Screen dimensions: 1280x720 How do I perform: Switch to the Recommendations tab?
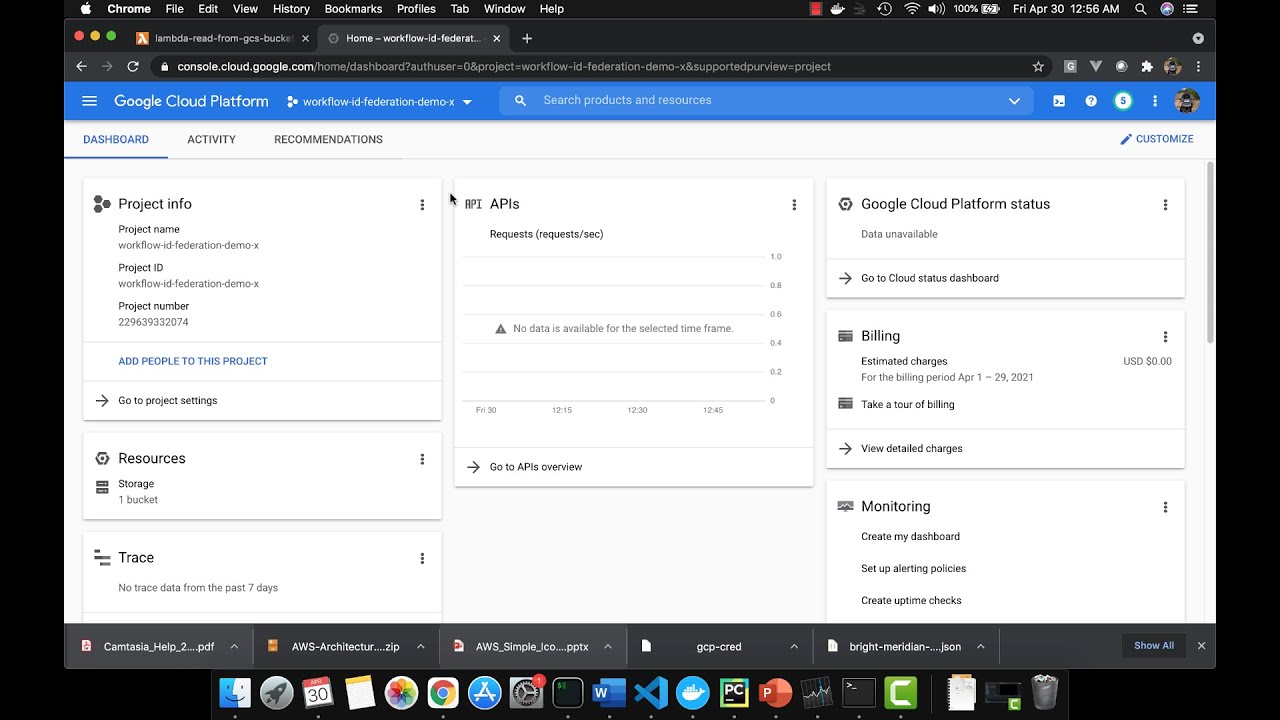[328, 140]
